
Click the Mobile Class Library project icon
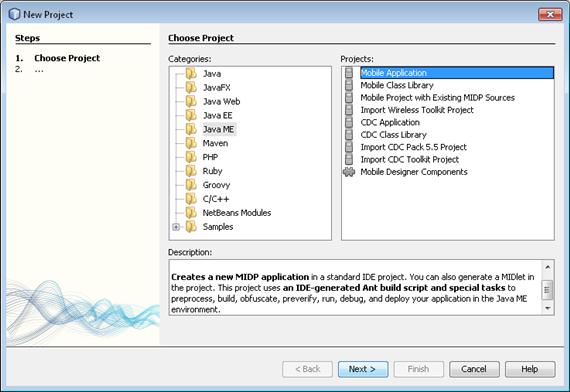pos(349,85)
